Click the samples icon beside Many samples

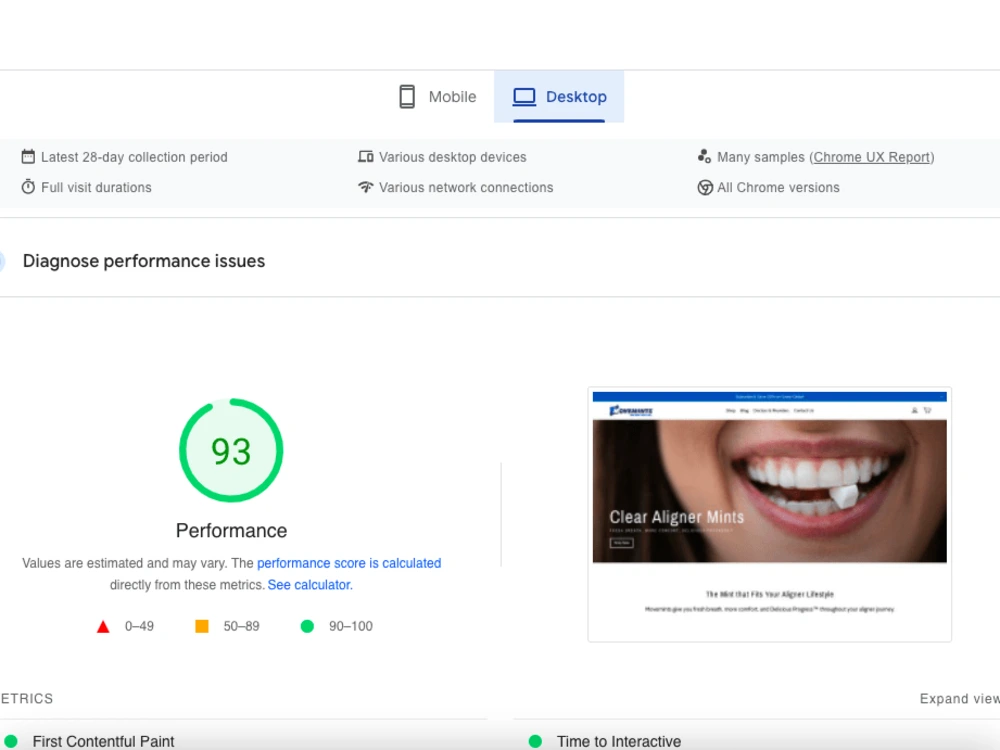704,156
